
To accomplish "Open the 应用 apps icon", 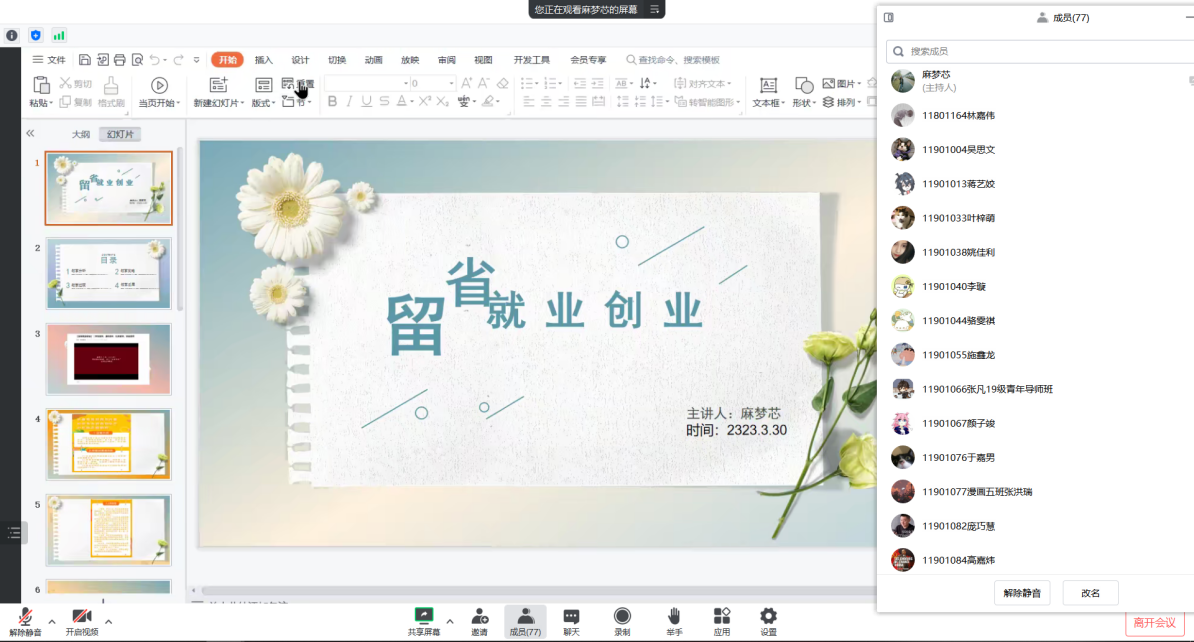I will [x=721, y=616].
